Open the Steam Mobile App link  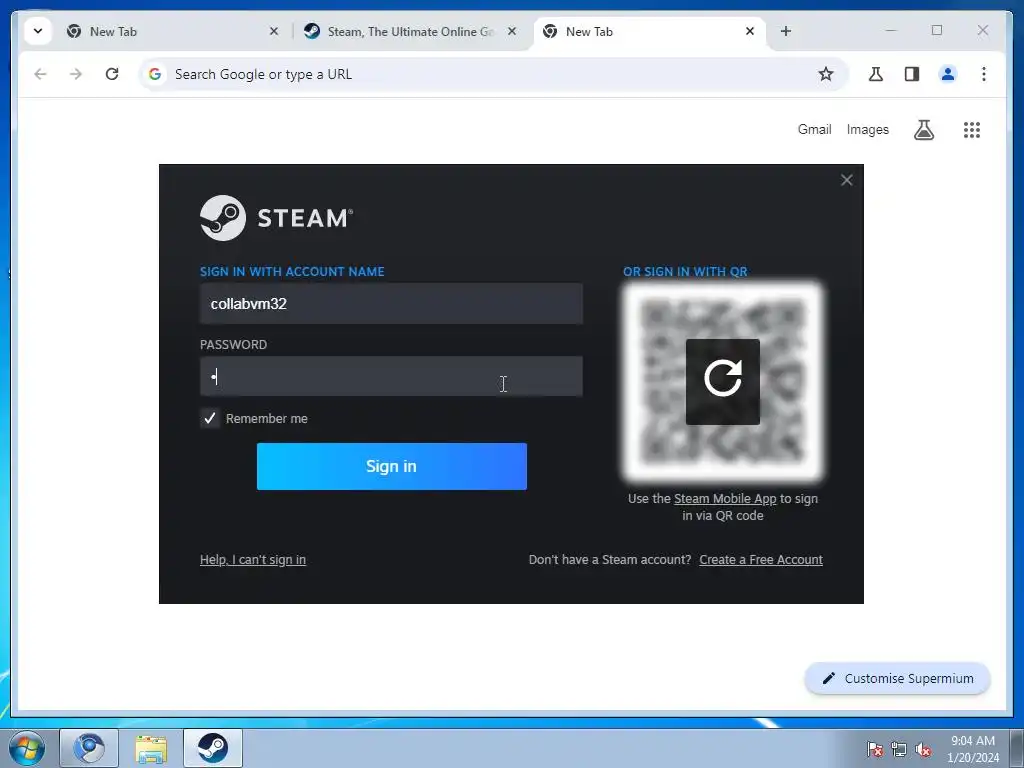click(725, 499)
